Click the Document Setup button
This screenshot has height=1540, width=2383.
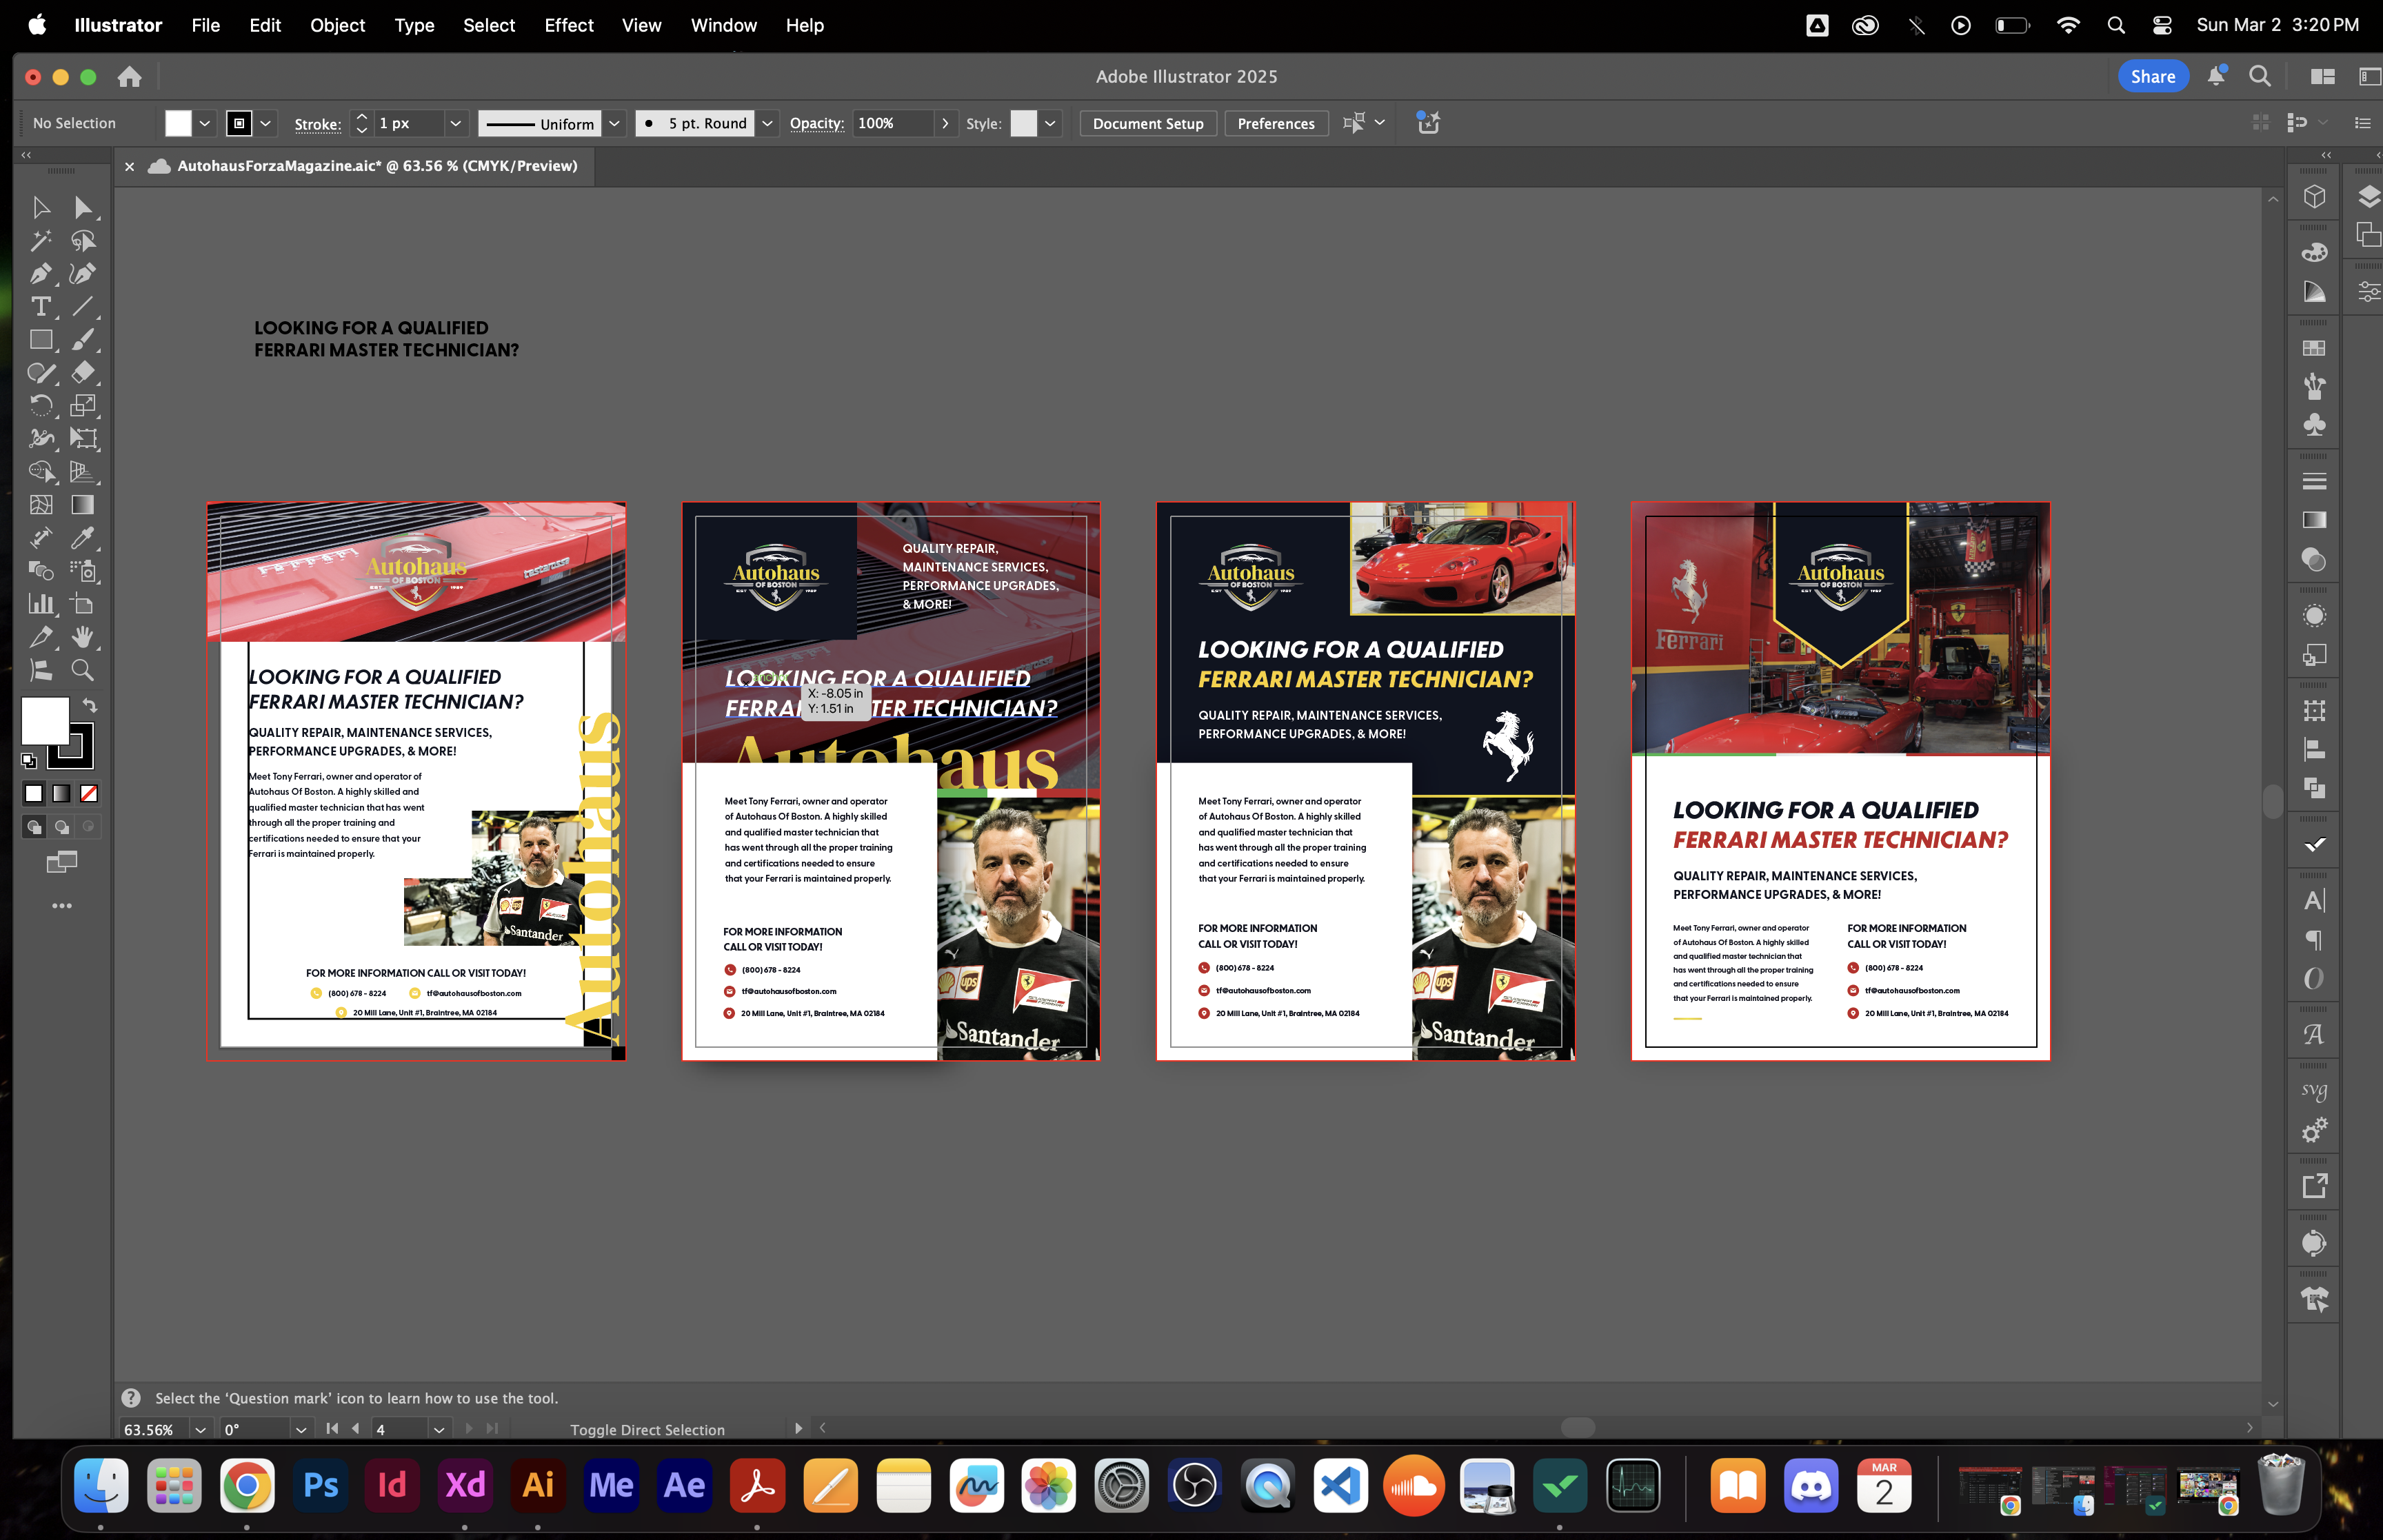(1147, 123)
